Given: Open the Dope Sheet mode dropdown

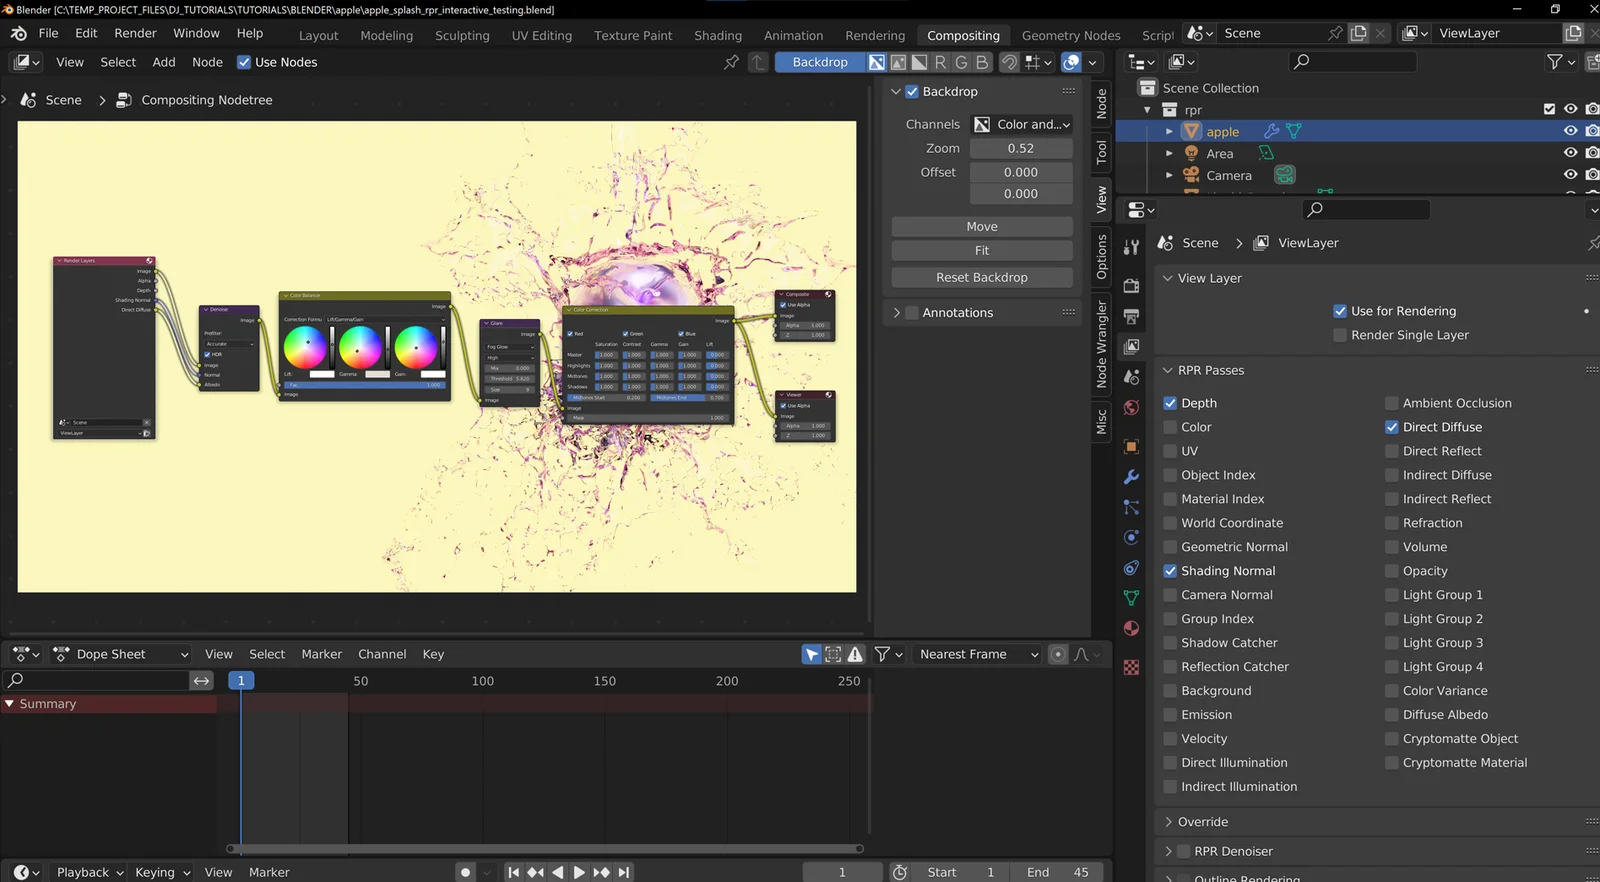Looking at the screenshot, I should click(121, 654).
